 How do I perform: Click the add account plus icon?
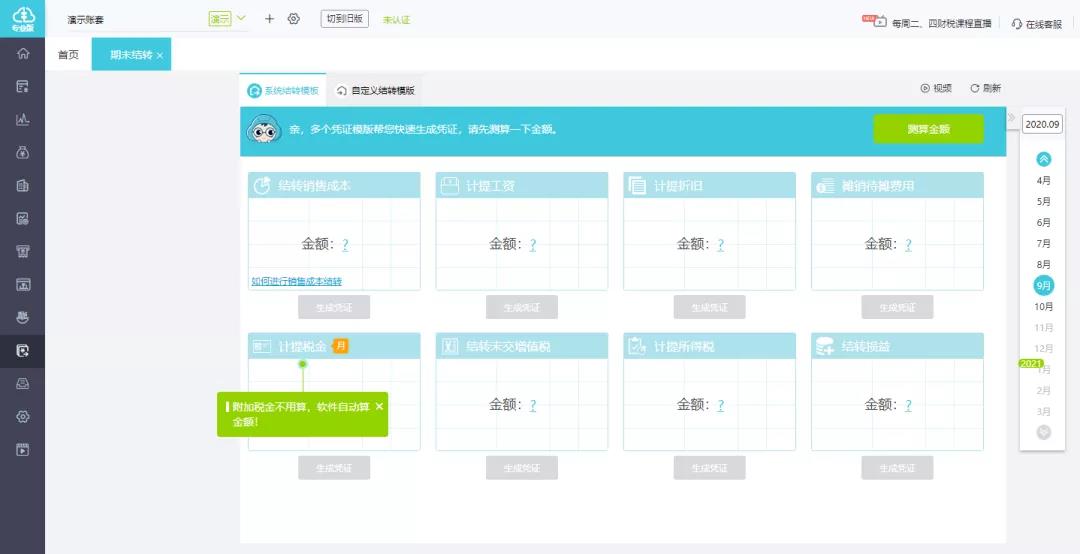coord(269,19)
